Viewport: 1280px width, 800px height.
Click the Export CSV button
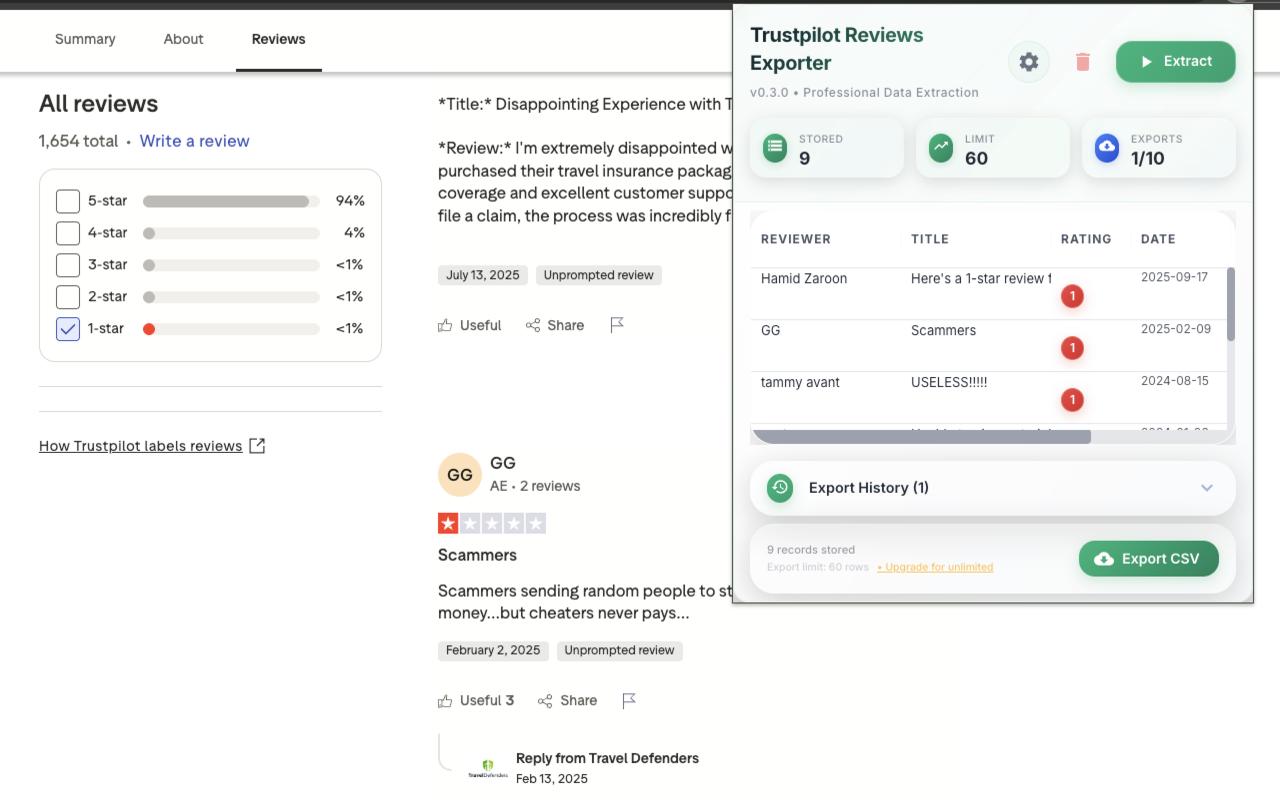1149,559
